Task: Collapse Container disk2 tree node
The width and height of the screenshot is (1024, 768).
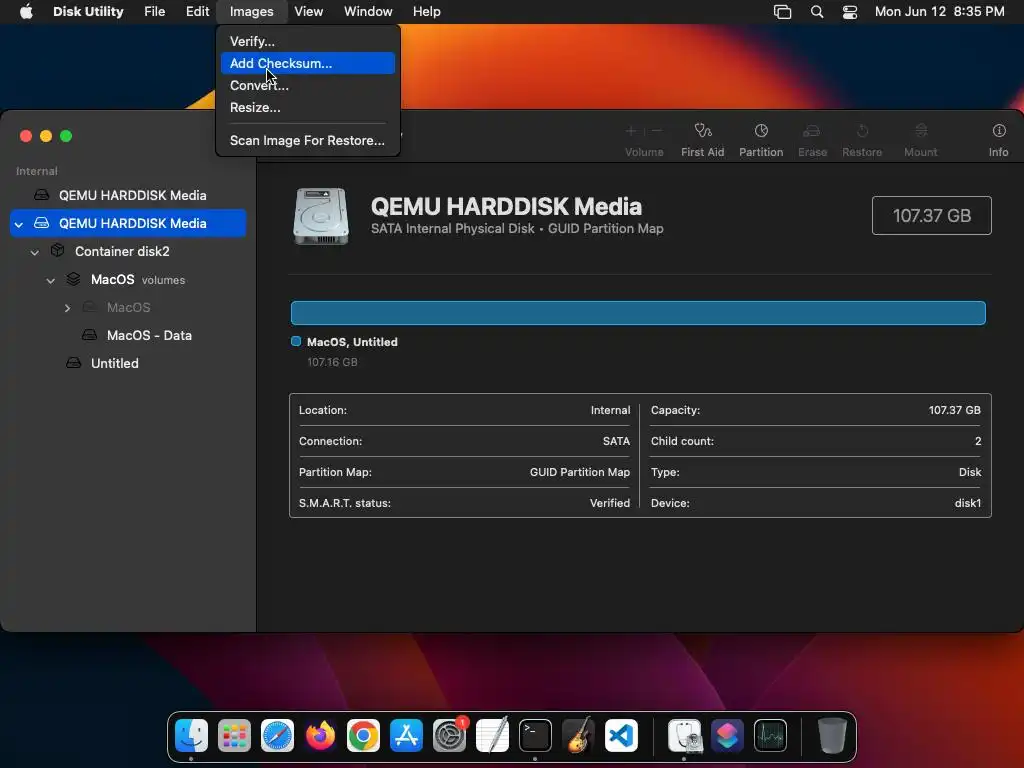Action: pyautogui.click(x=35, y=252)
